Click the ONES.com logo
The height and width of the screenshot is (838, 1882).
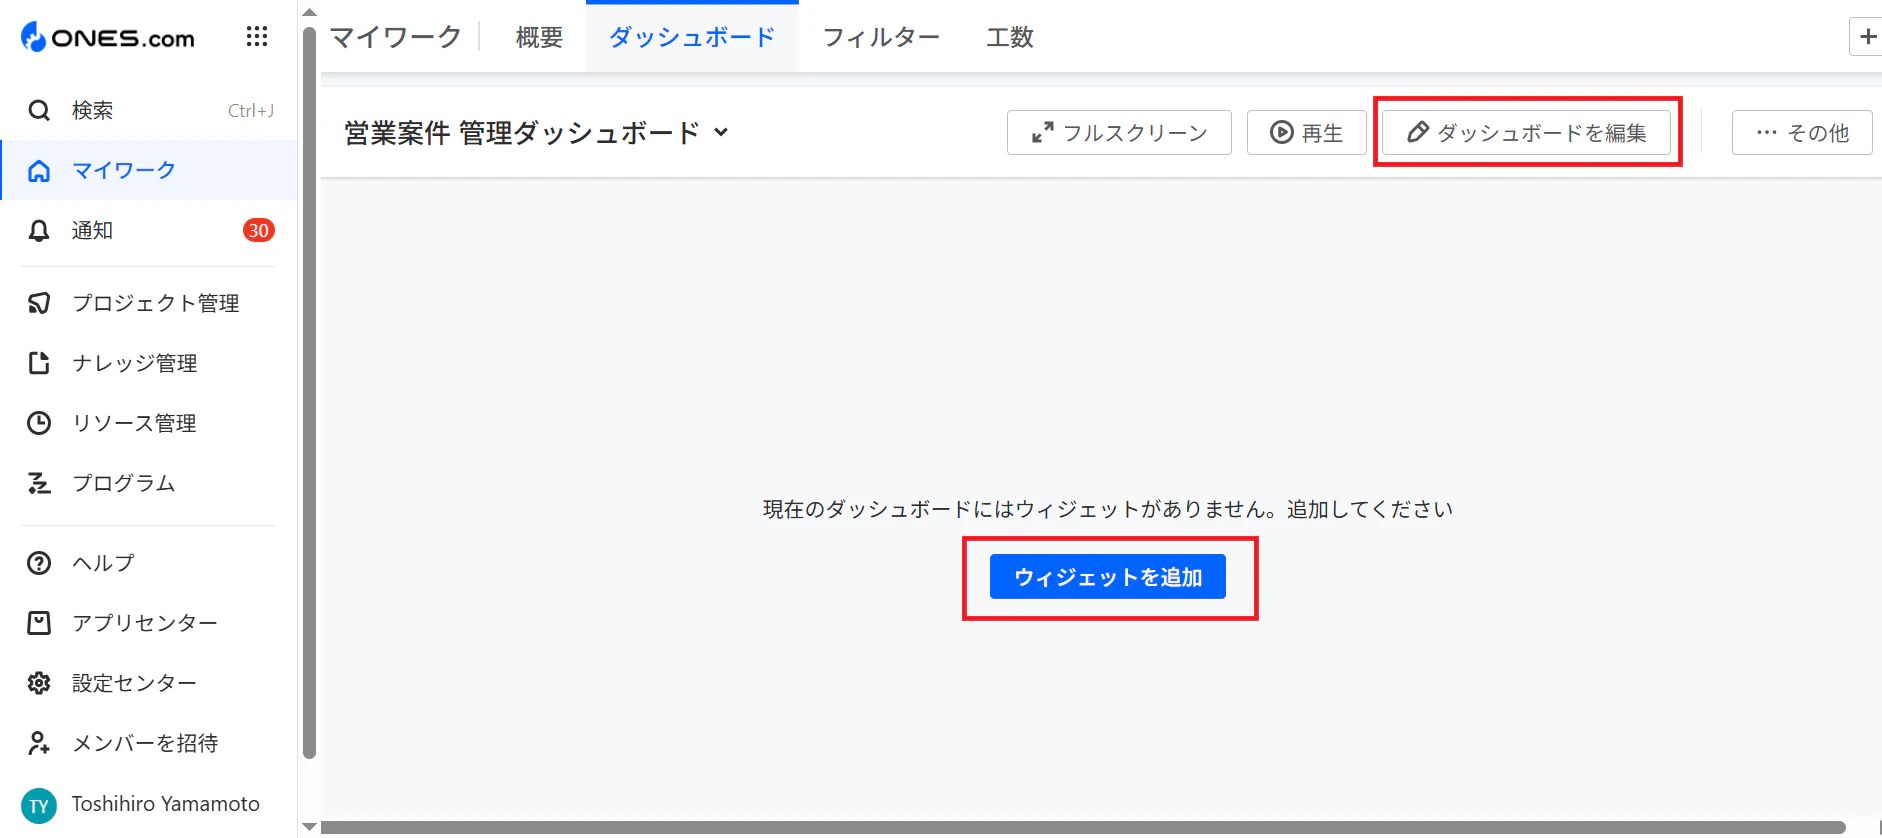click(108, 38)
